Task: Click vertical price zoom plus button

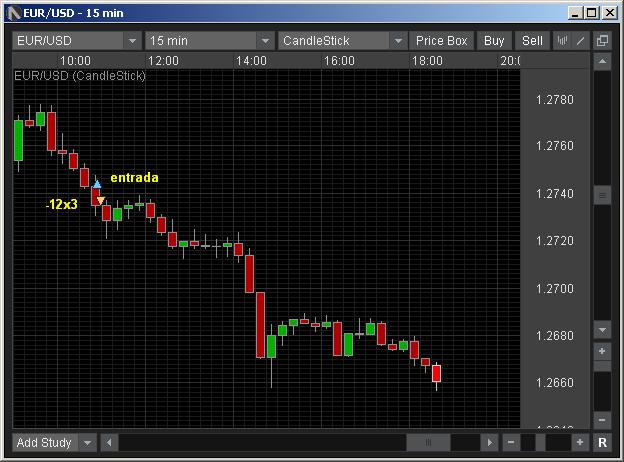Action: point(602,352)
